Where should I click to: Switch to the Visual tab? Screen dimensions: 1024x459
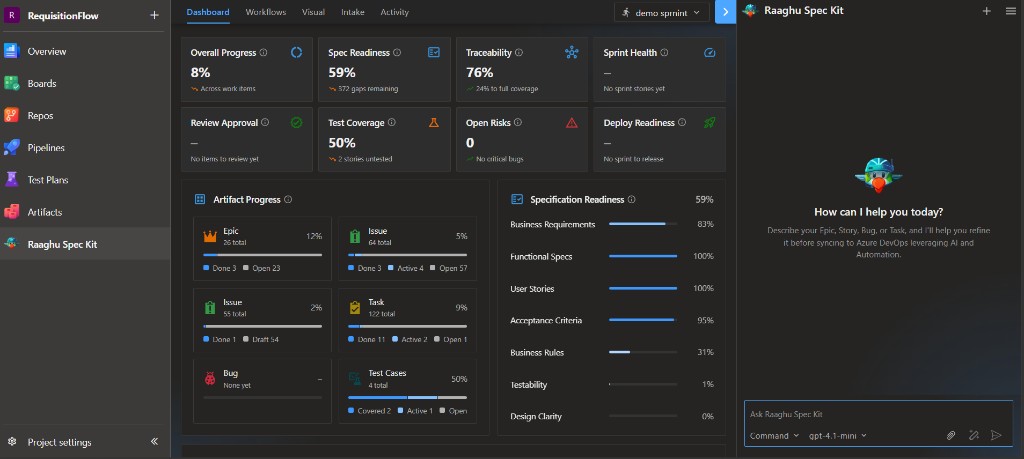pos(313,12)
